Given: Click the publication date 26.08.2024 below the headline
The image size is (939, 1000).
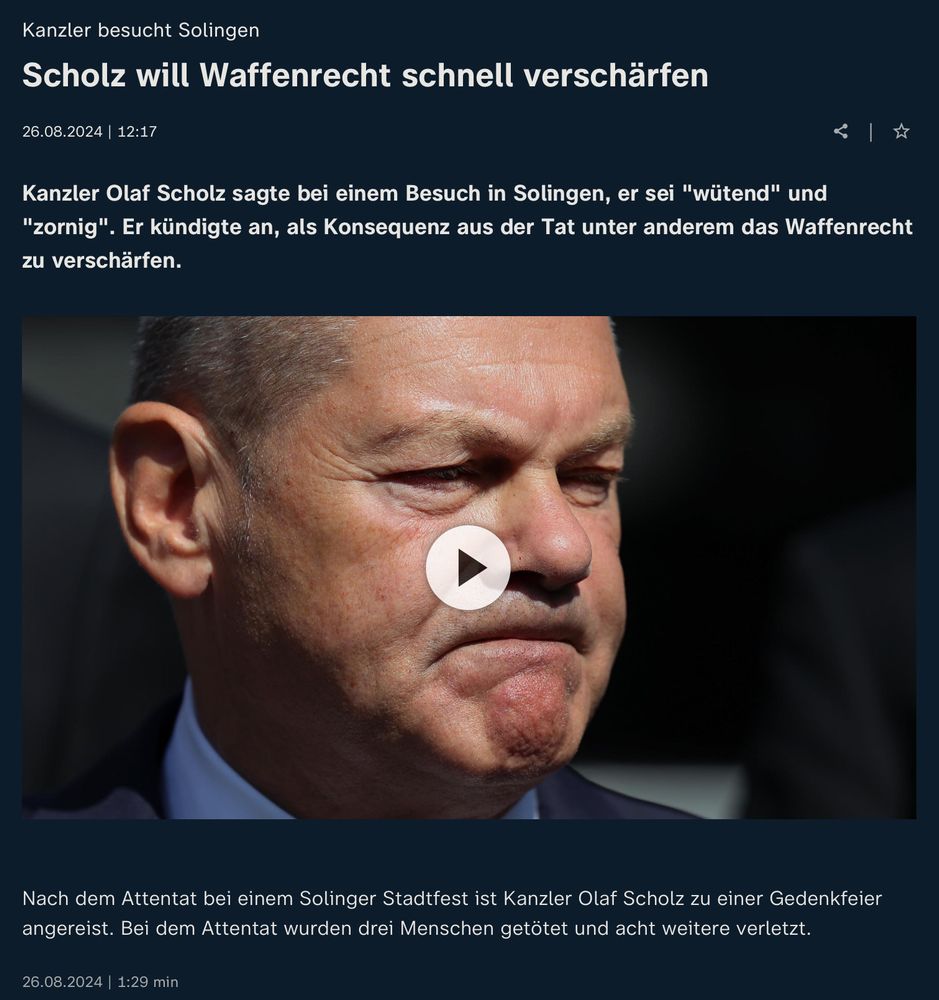Looking at the screenshot, I should tap(62, 131).
